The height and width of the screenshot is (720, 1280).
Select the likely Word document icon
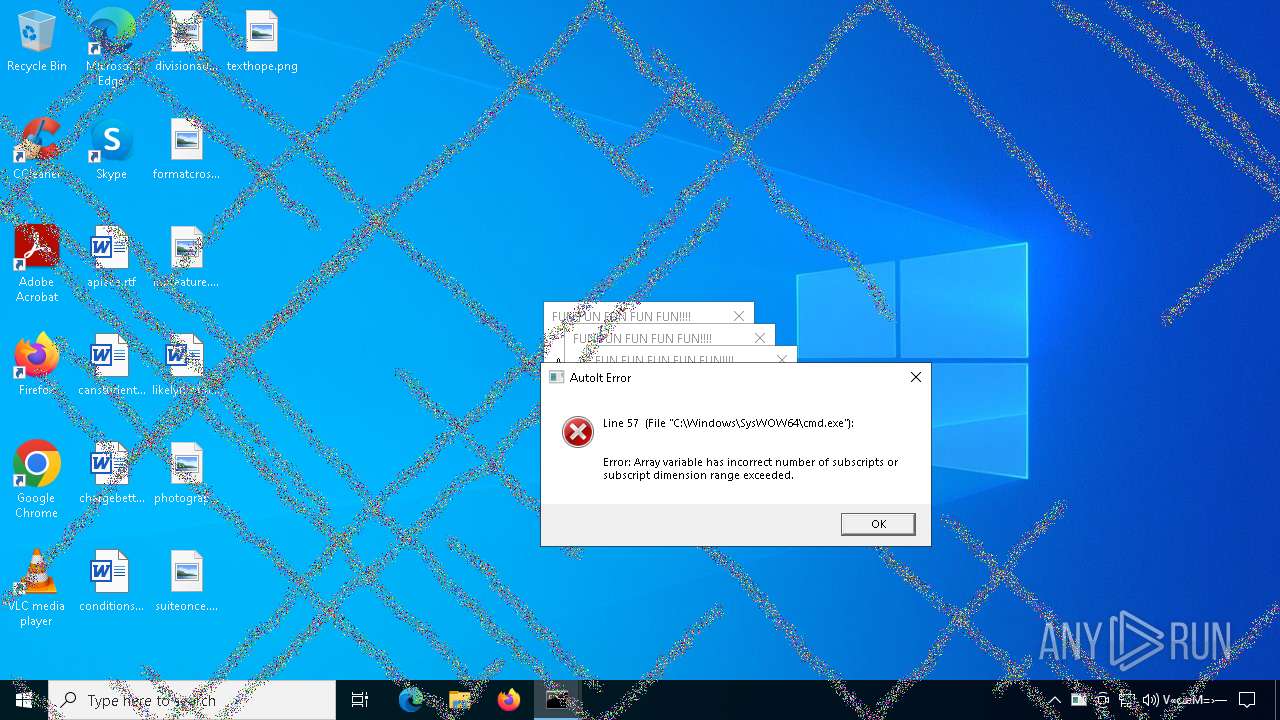[x=186, y=366]
